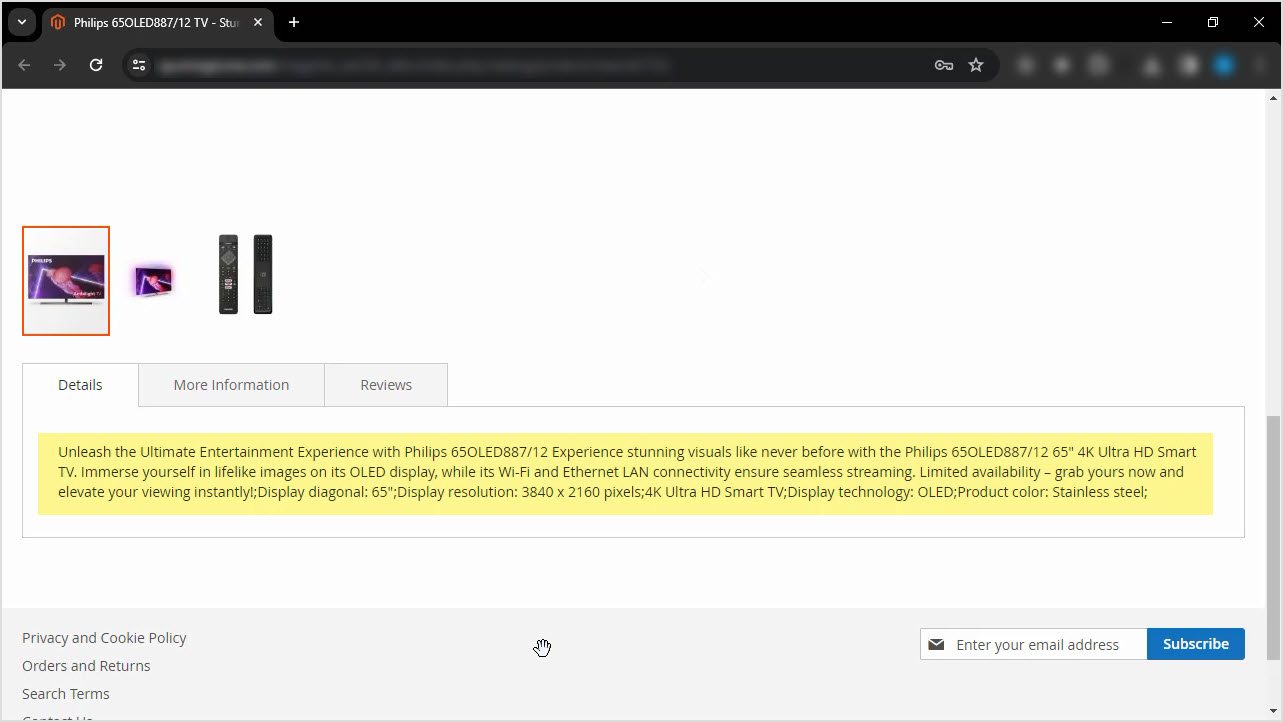Screen dimensions: 1283x722
Task: View the remote controls thumbnail image
Action: [x=246, y=275]
